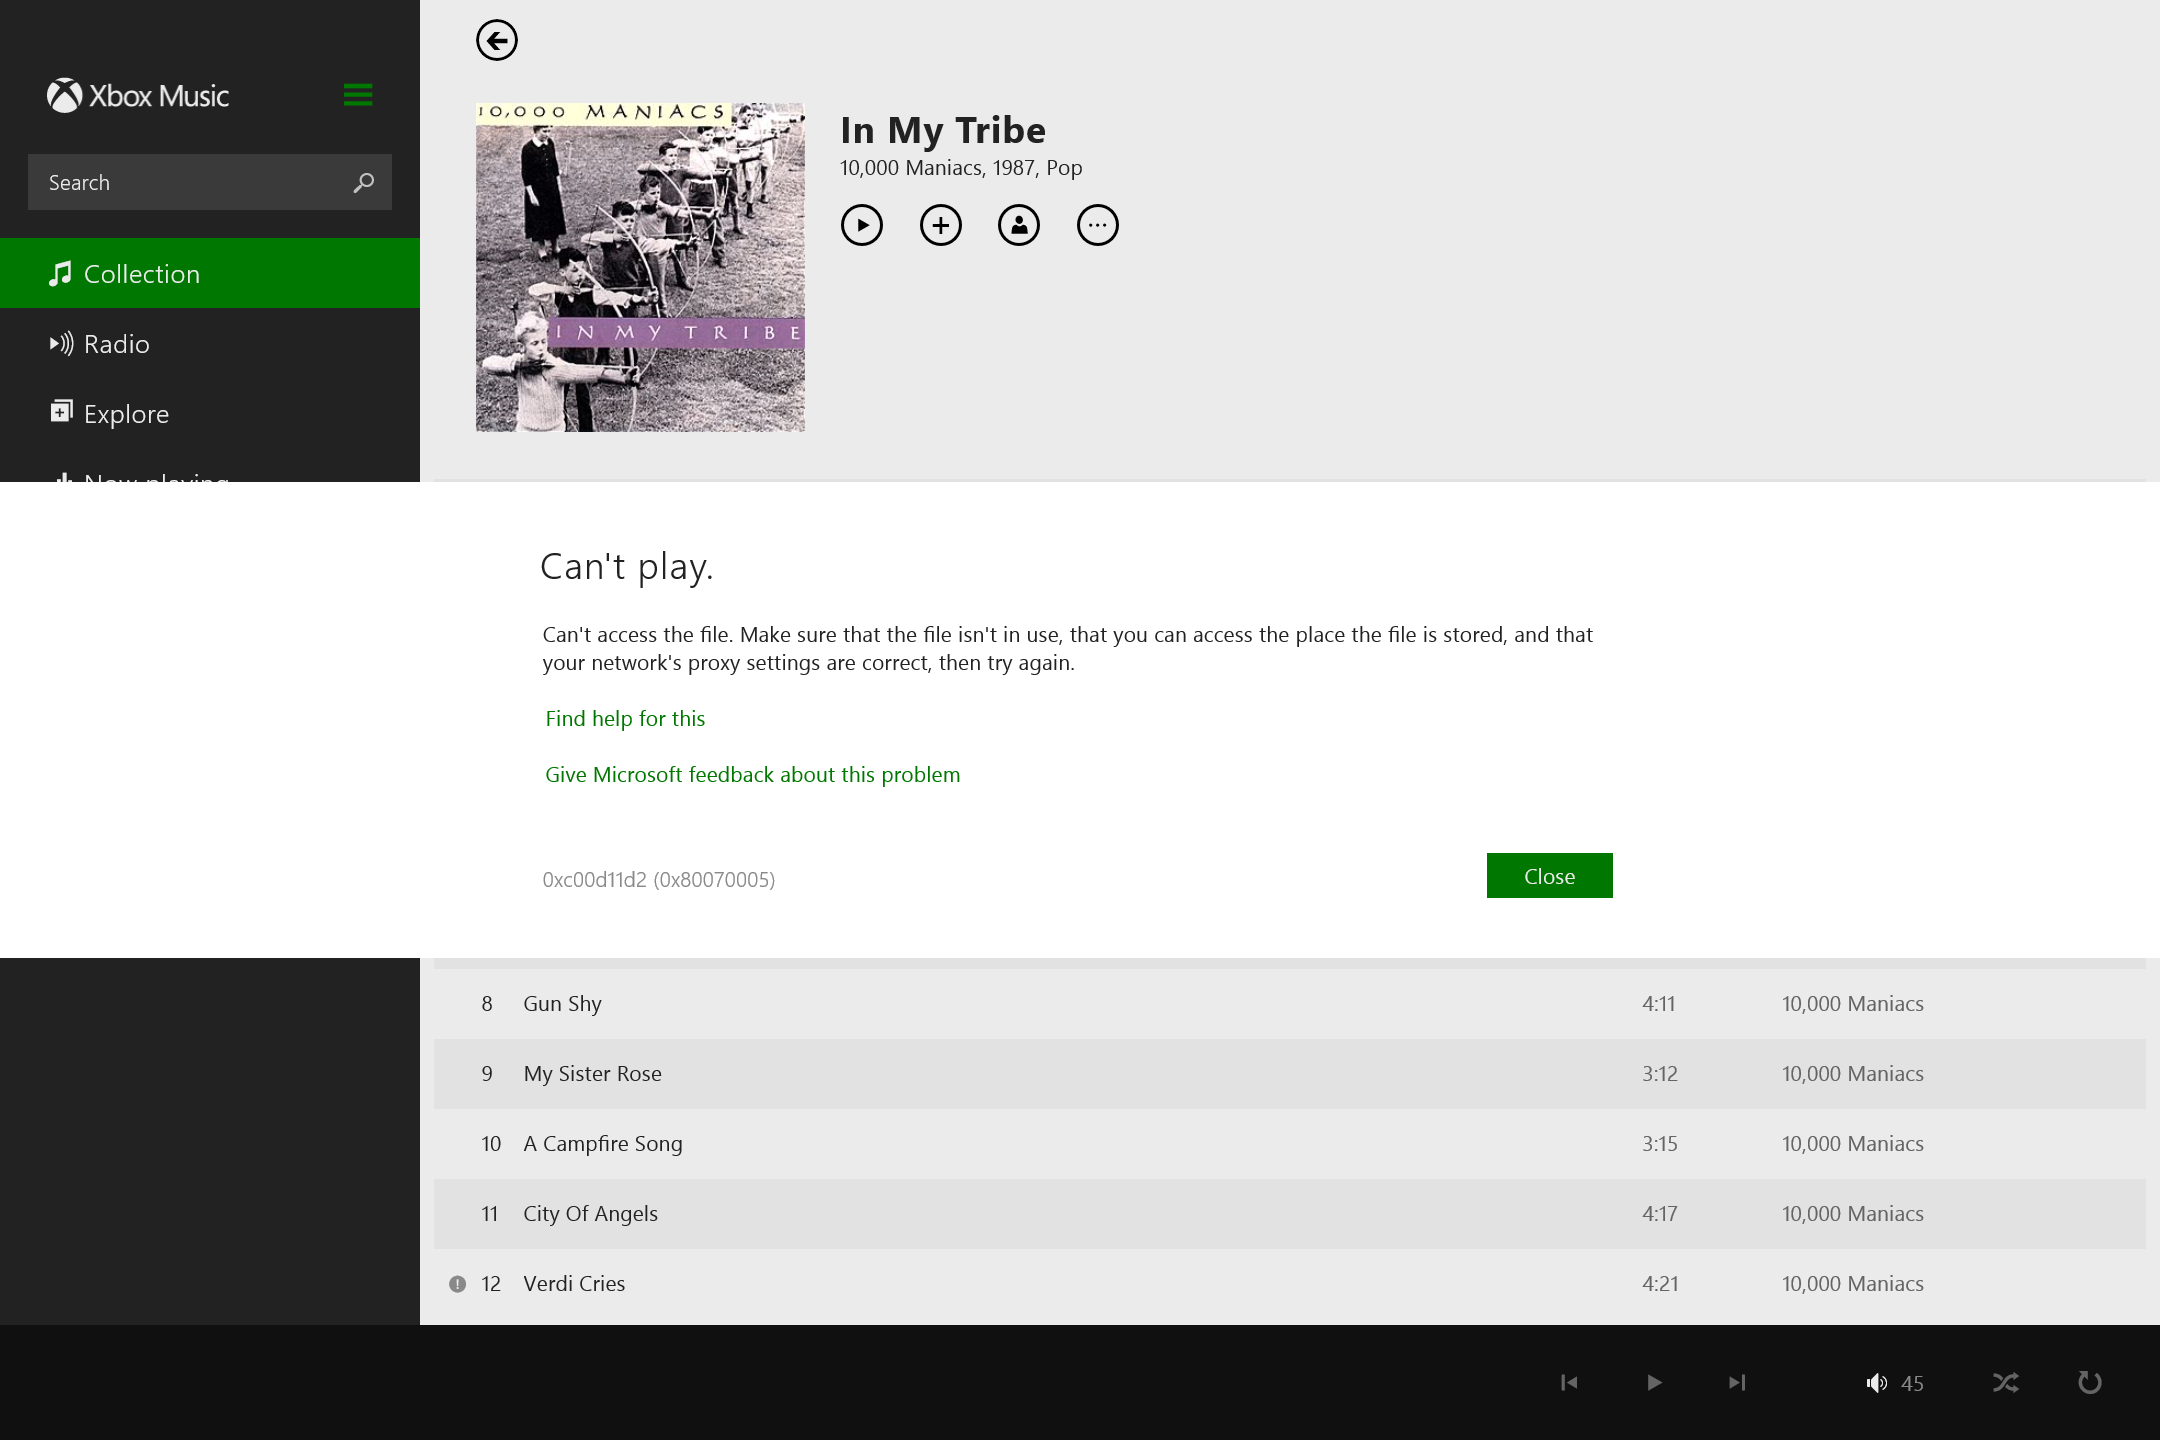Click the back arrow button

point(496,41)
